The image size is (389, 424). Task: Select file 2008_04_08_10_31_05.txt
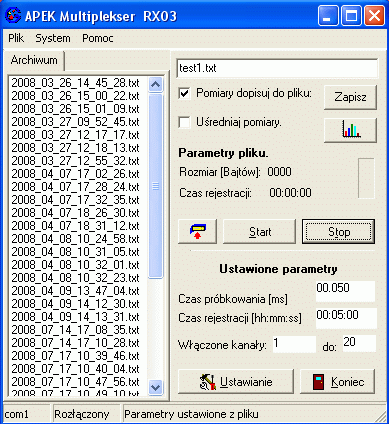(75, 252)
